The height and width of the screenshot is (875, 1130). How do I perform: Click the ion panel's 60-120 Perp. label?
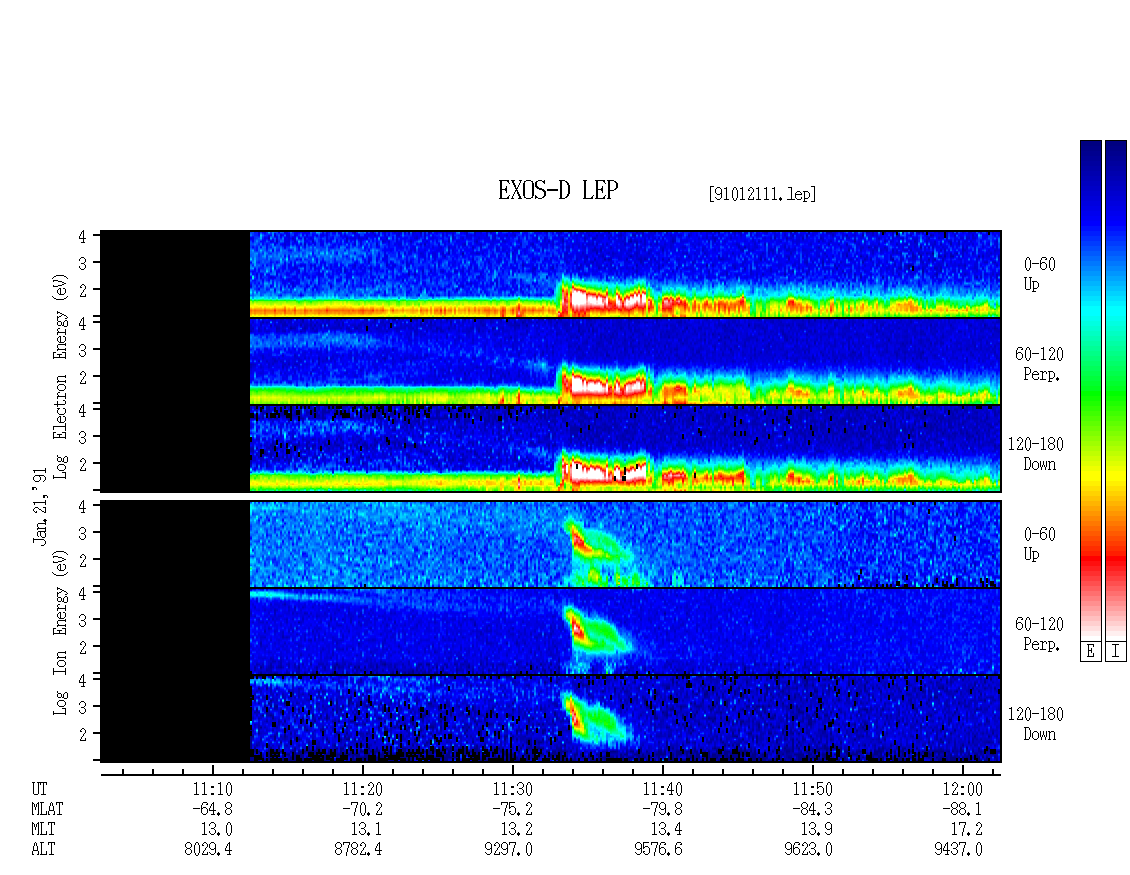[x=1039, y=634]
